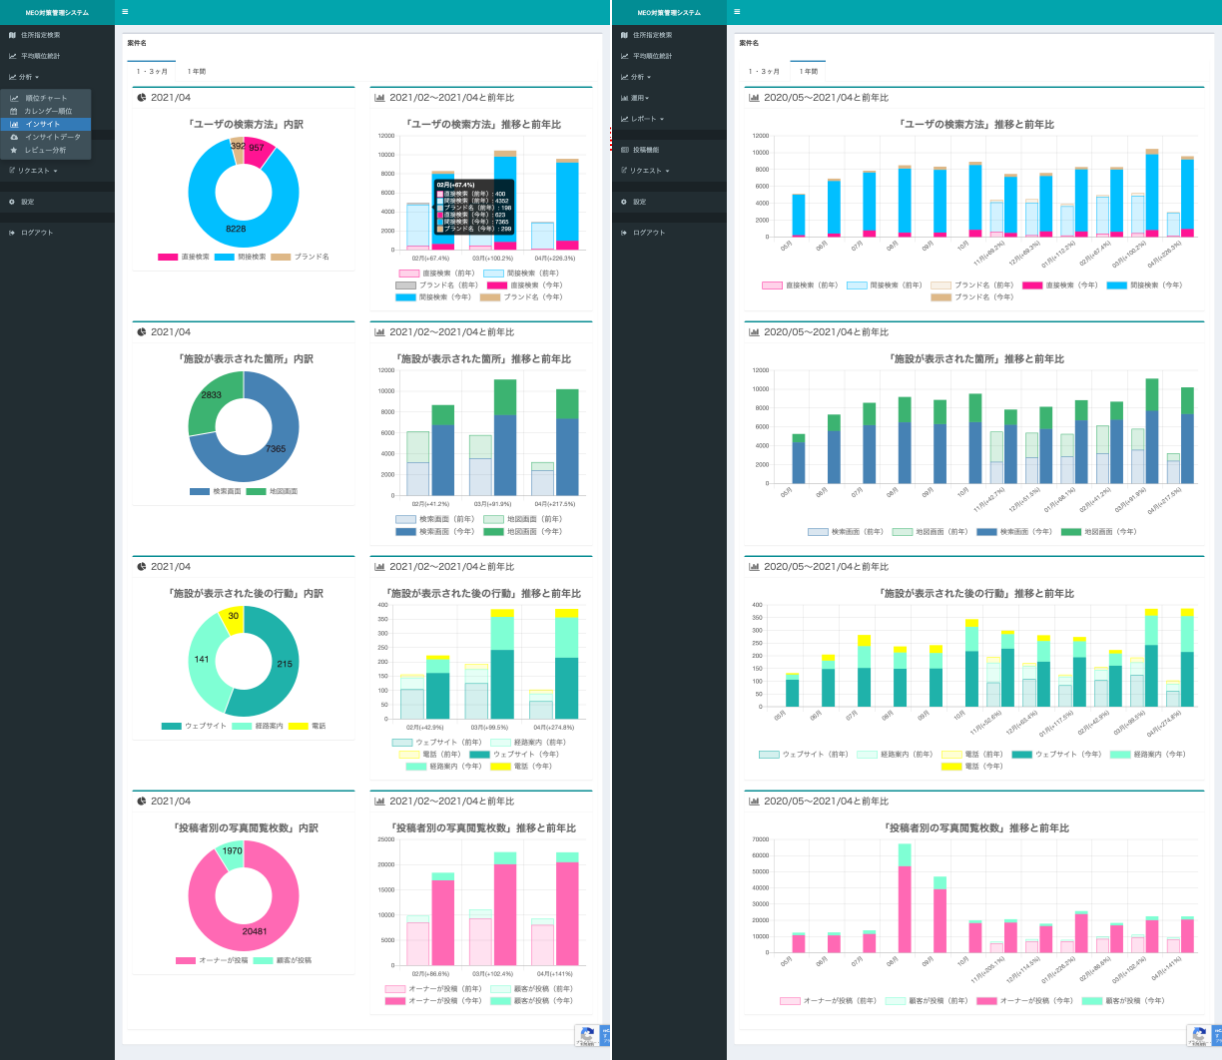Open 平均順位統計 in the right sidebar

click(653, 56)
